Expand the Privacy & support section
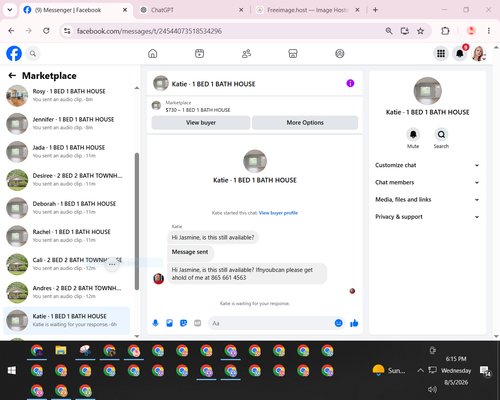The height and width of the screenshot is (400, 500). click(427, 217)
